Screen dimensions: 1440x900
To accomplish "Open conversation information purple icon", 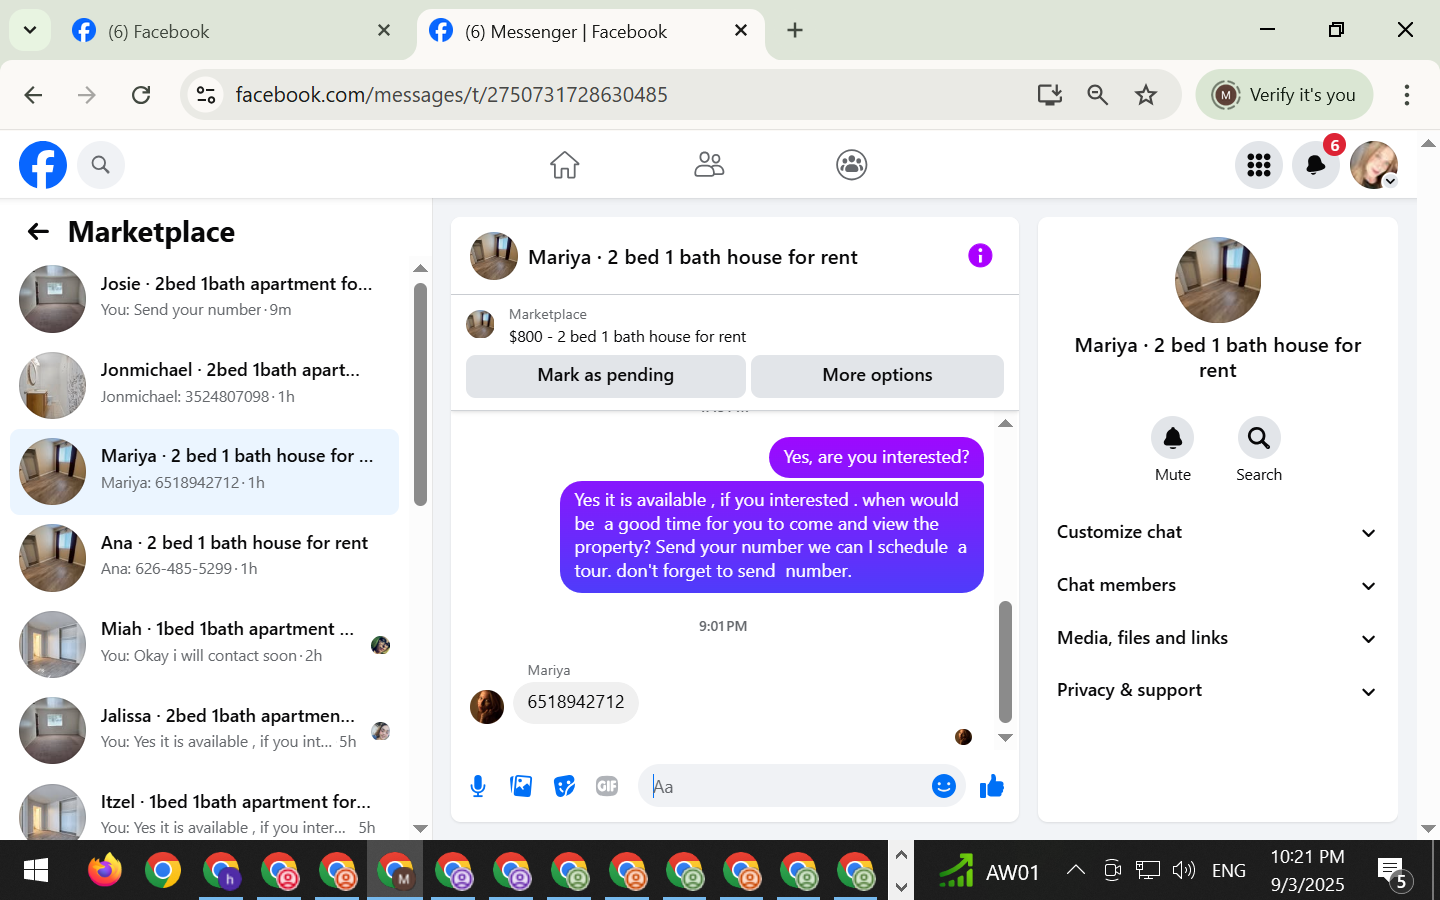I will [980, 256].
